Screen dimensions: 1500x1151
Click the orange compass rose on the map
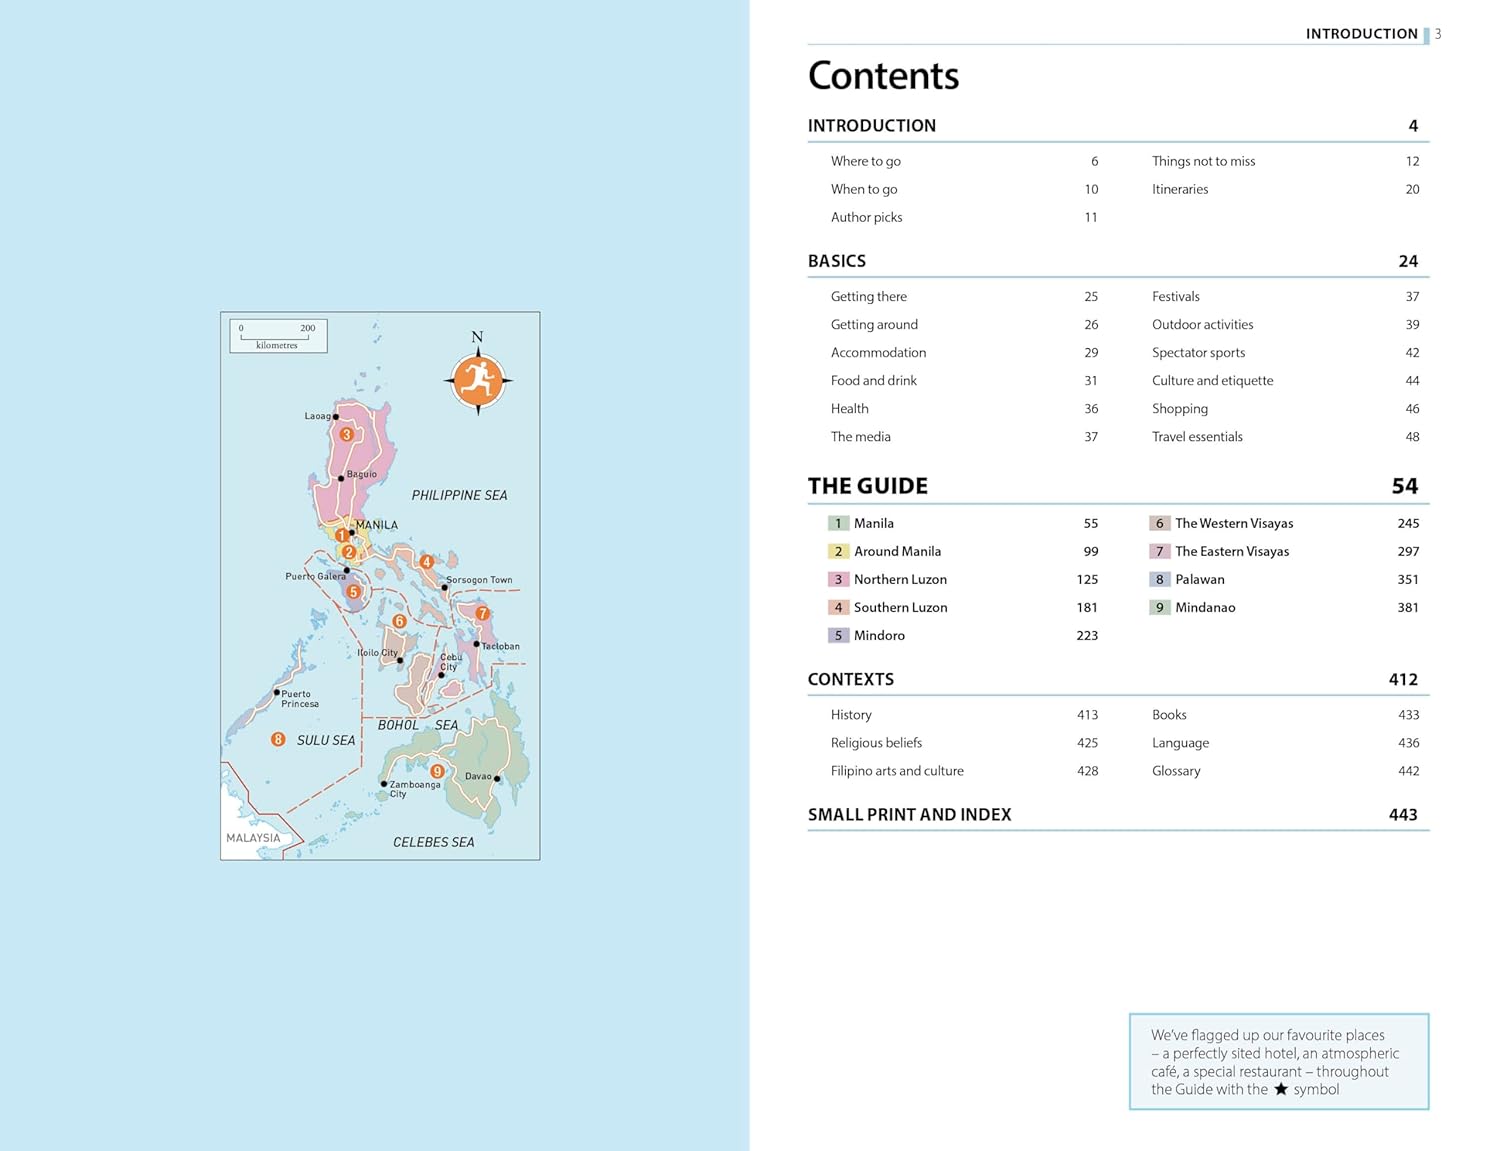coord(478,380)
